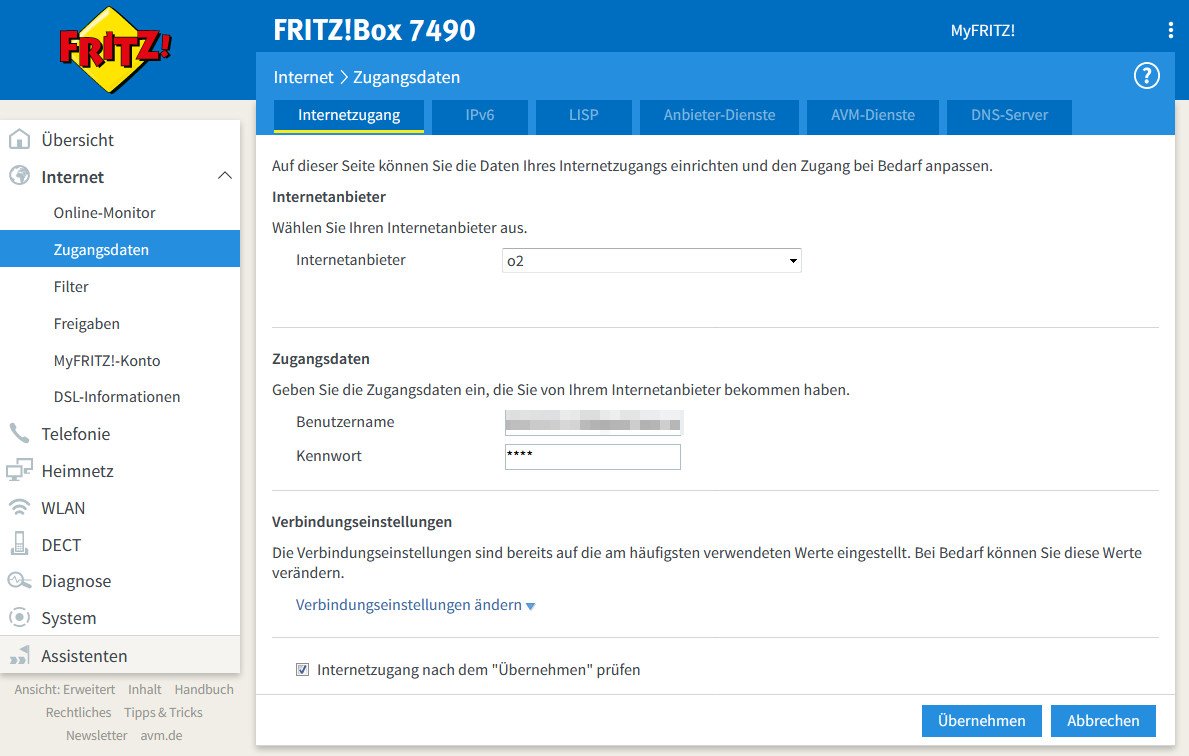Screen dimensions: 1189x756
Task: Disable checking internet access after applying
Action: tap(302, 669)
